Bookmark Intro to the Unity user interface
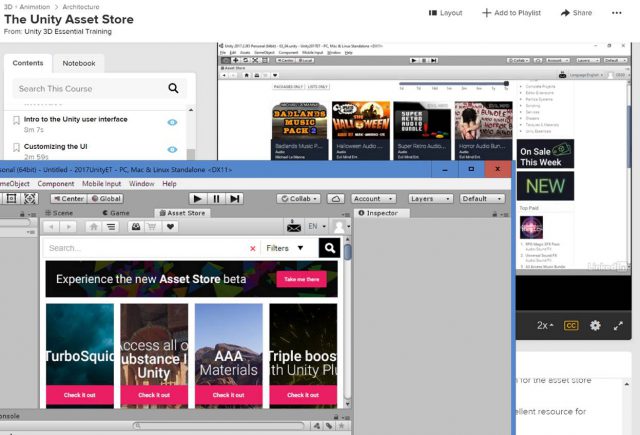 [x=16, y=120]
